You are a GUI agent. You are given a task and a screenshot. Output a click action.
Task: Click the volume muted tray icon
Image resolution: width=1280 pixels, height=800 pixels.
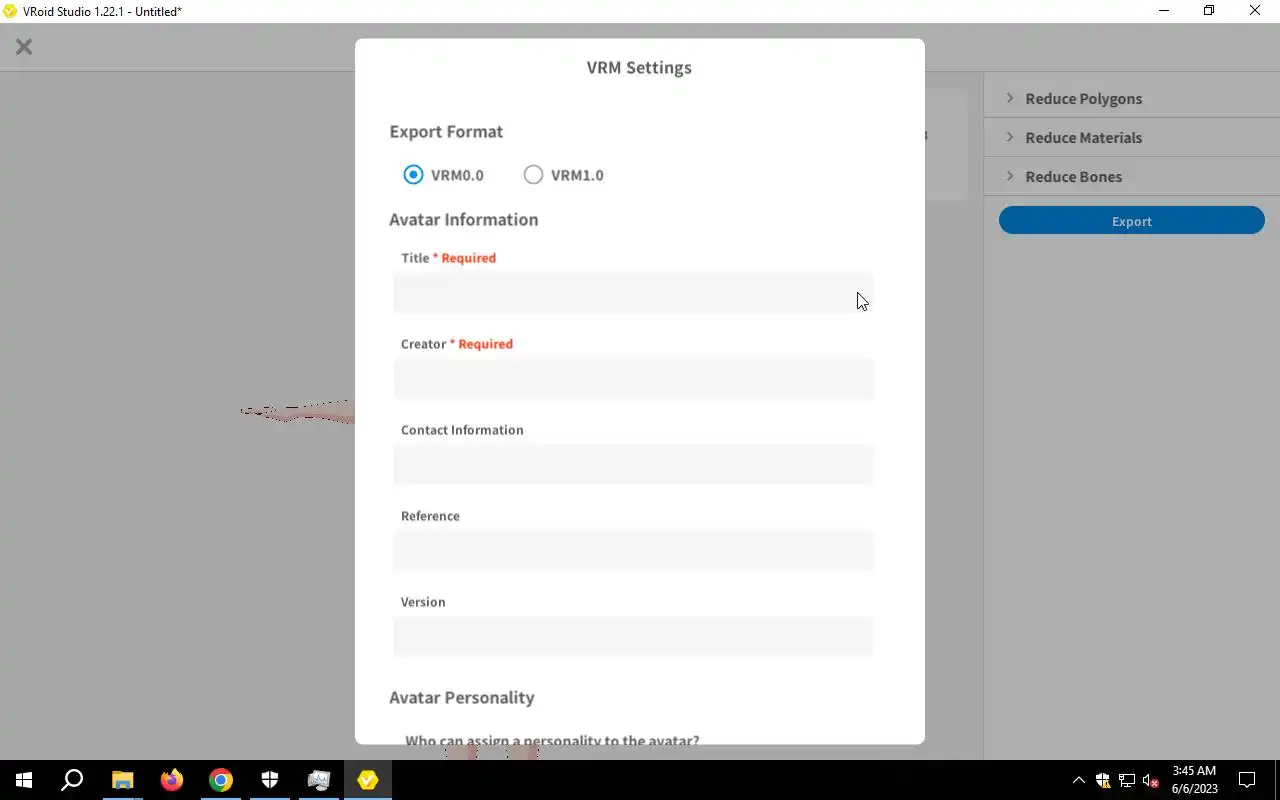click(1151, 780)
